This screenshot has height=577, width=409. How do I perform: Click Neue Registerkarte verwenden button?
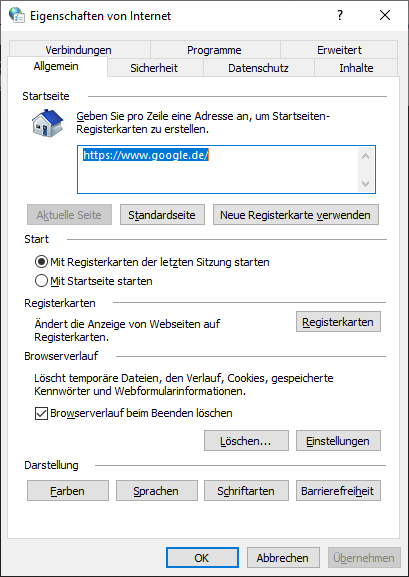[296, 215]
